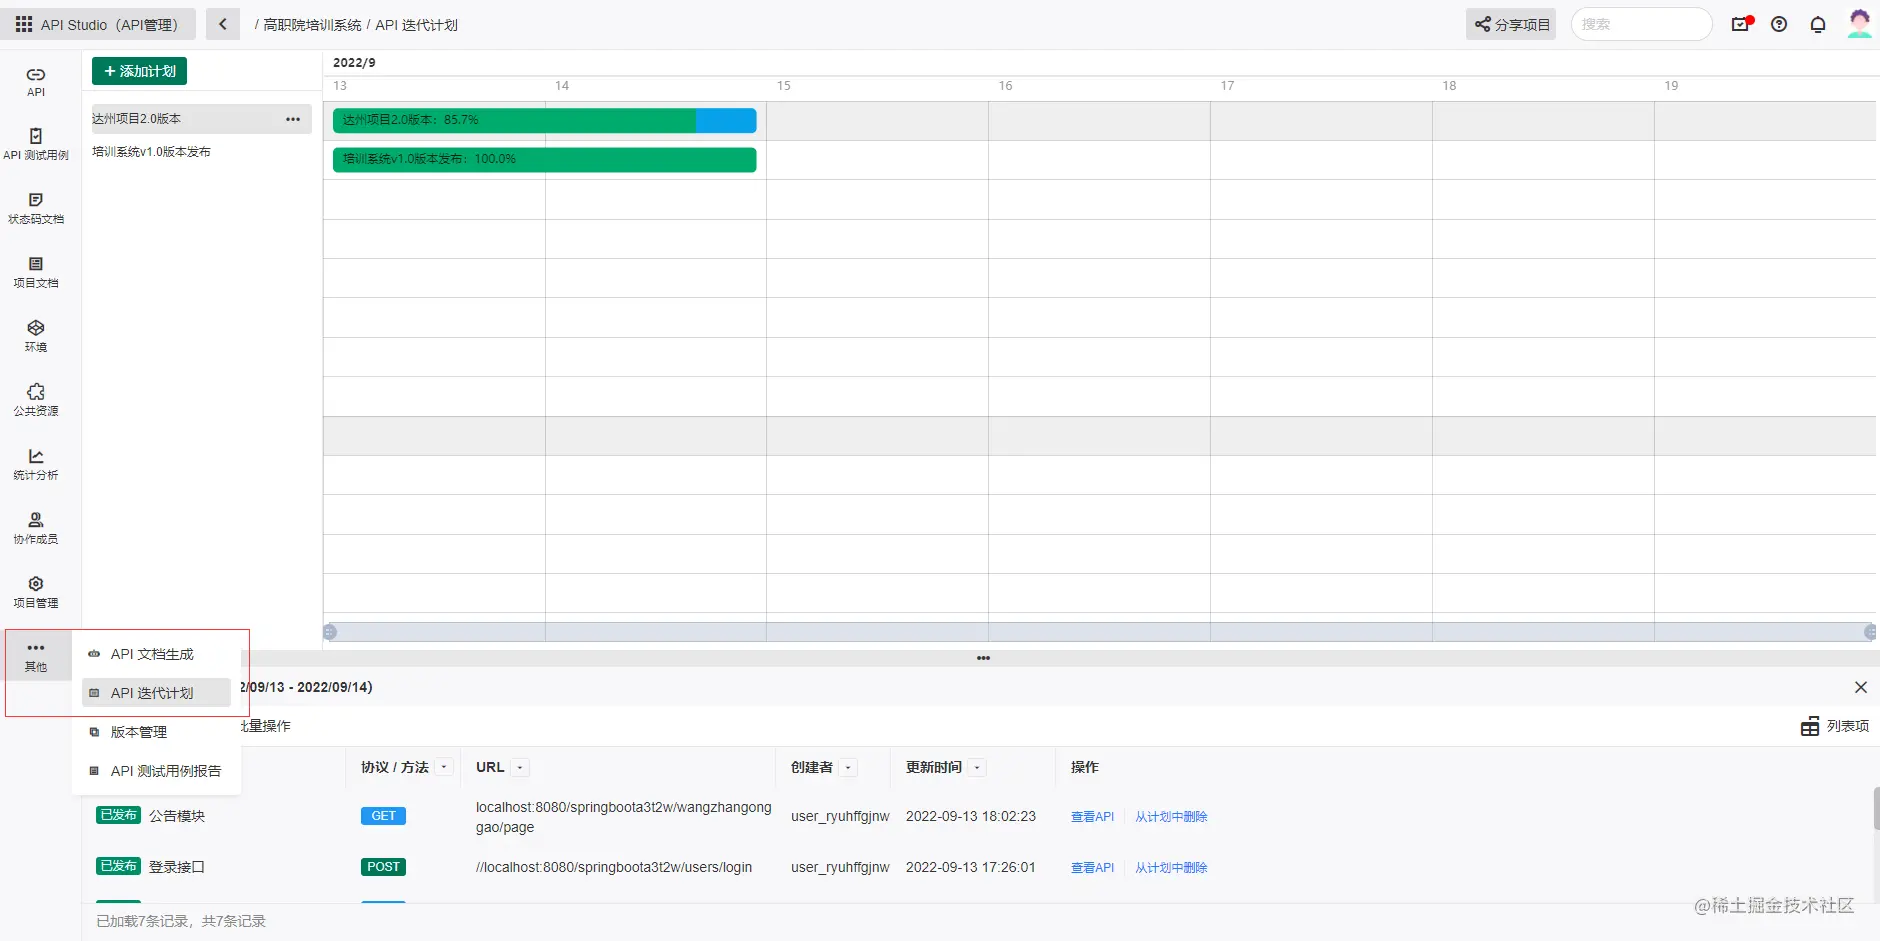
Task: Click 高职院培训系统 breadcrumb
Action: 312,25
